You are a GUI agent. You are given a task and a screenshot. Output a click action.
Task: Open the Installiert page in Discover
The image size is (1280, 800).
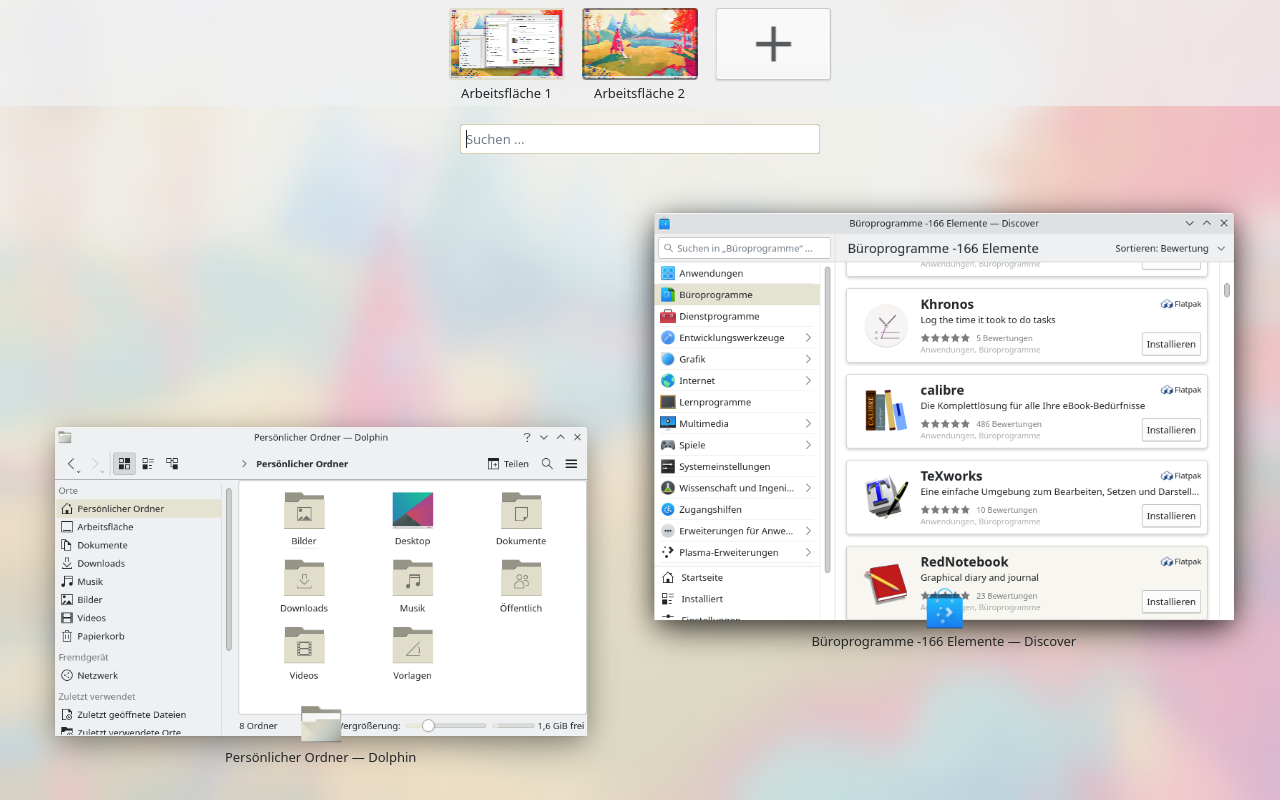(737, 599)
